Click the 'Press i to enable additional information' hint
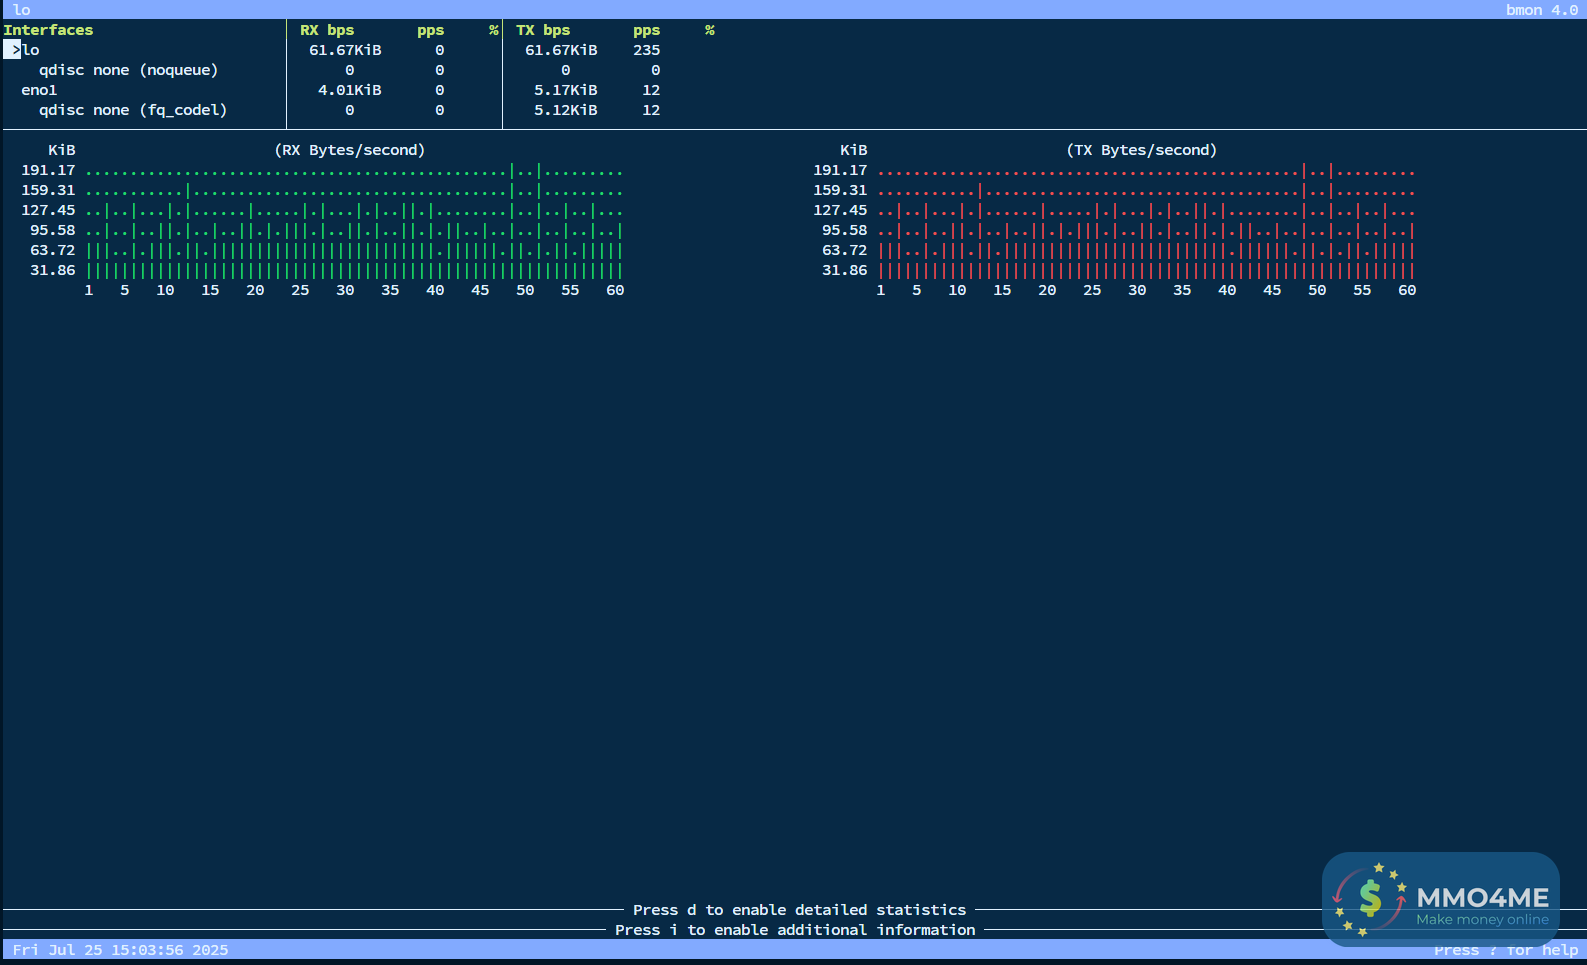 [x=795, y=930]
